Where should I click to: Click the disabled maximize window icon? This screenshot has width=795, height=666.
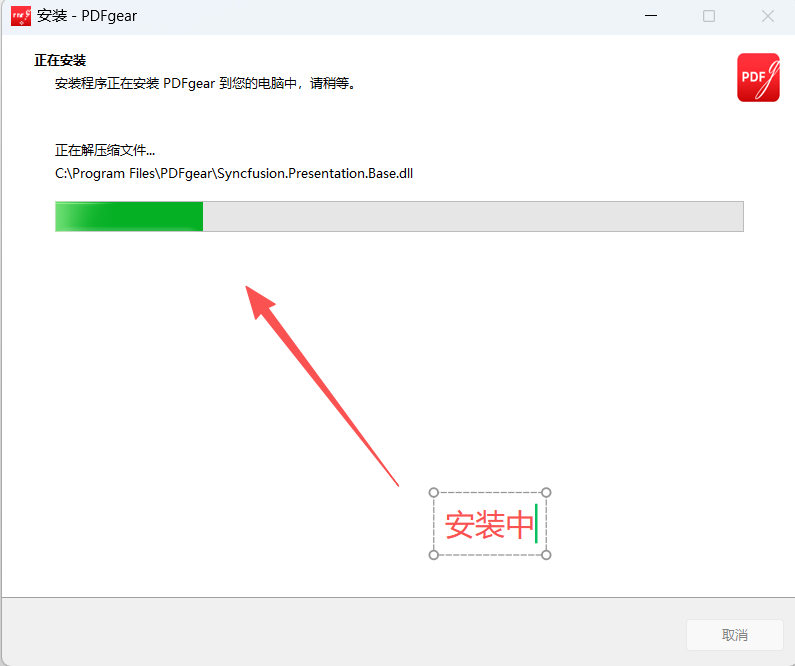click(x=709, y=16)
